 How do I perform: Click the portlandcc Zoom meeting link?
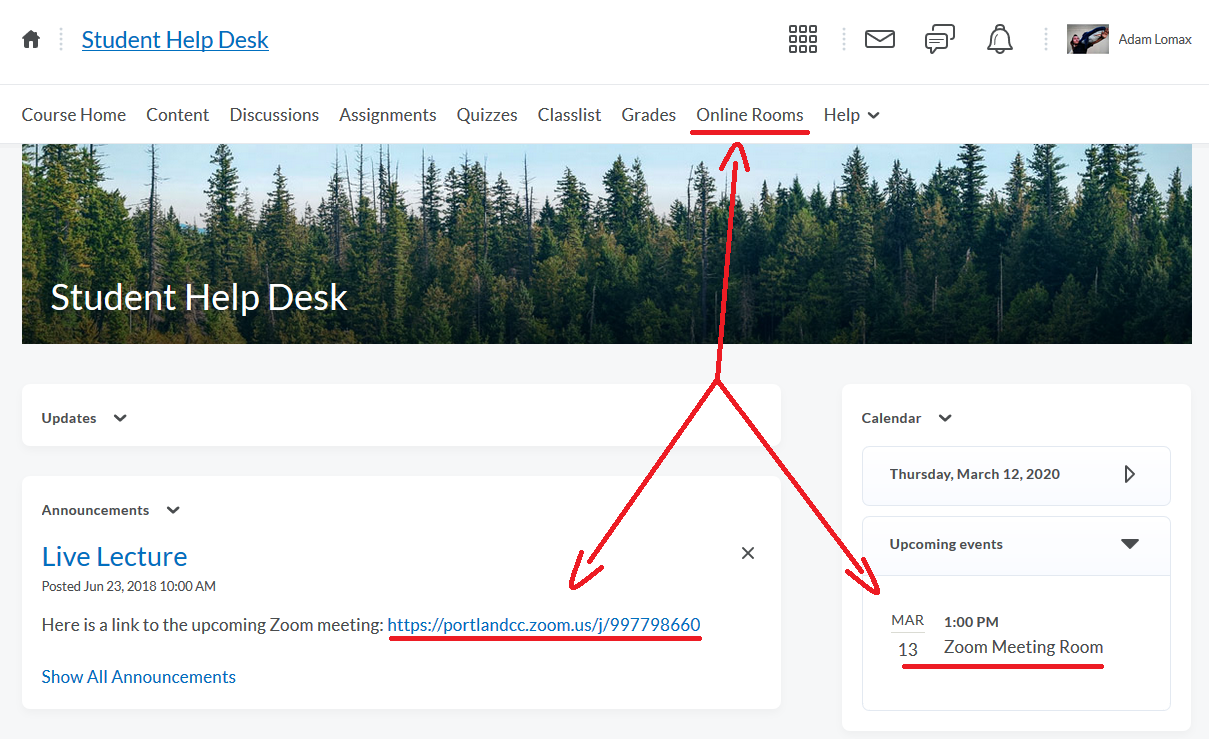[x=543, y=625]
